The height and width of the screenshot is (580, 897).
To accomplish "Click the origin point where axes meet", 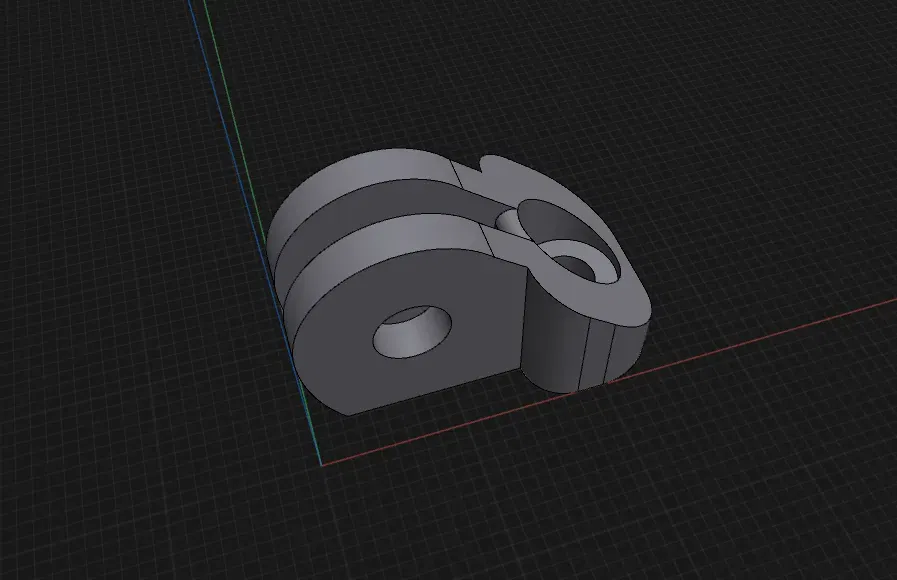I will click(x=322, y=465).
